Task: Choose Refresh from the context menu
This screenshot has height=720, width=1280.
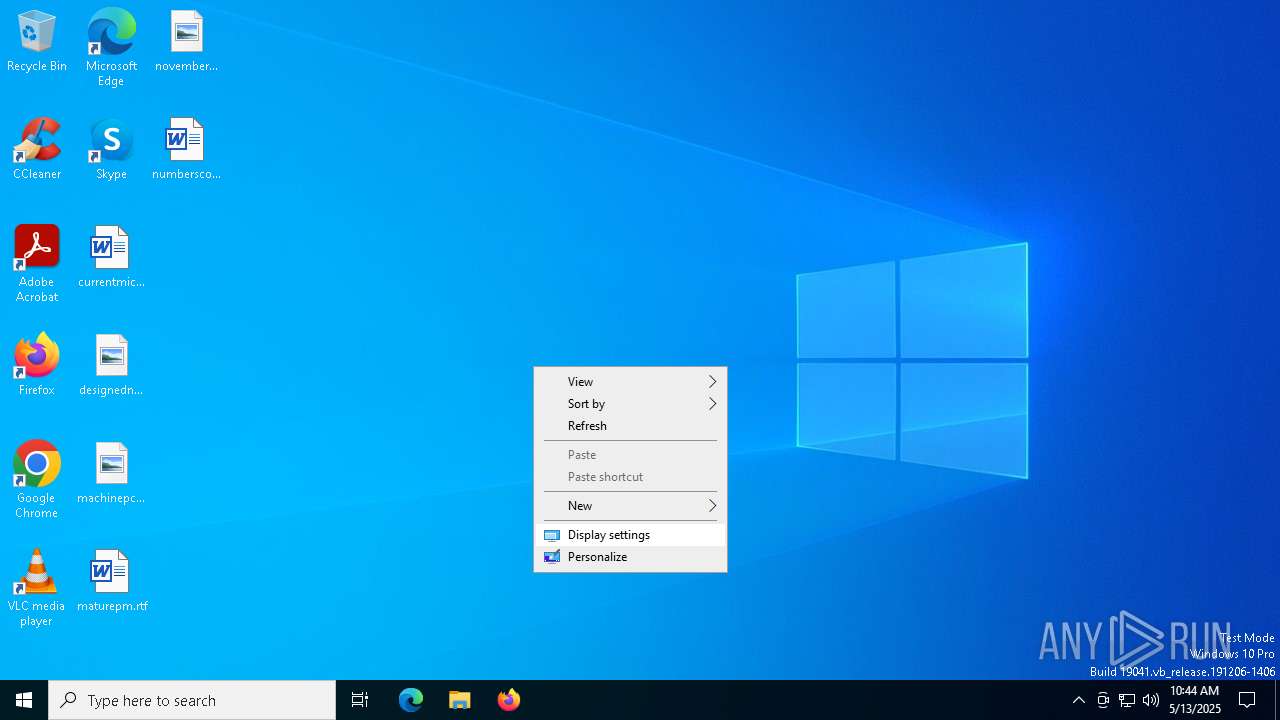Action: point(630,426)
